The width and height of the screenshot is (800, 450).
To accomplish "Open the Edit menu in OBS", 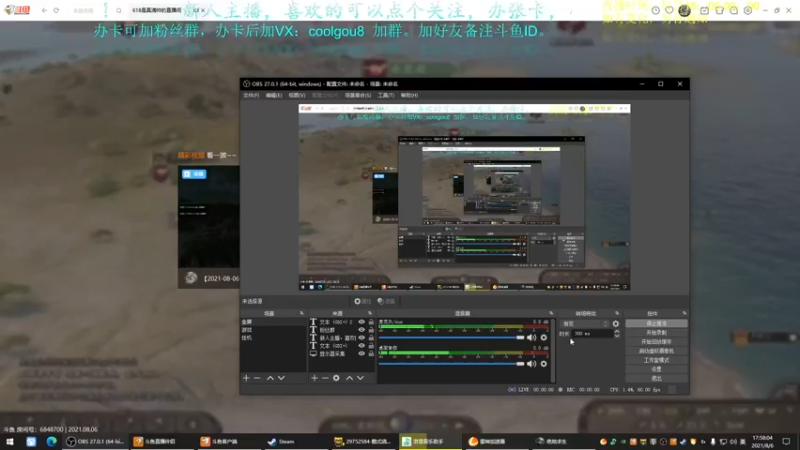I will tap(273, 95).
